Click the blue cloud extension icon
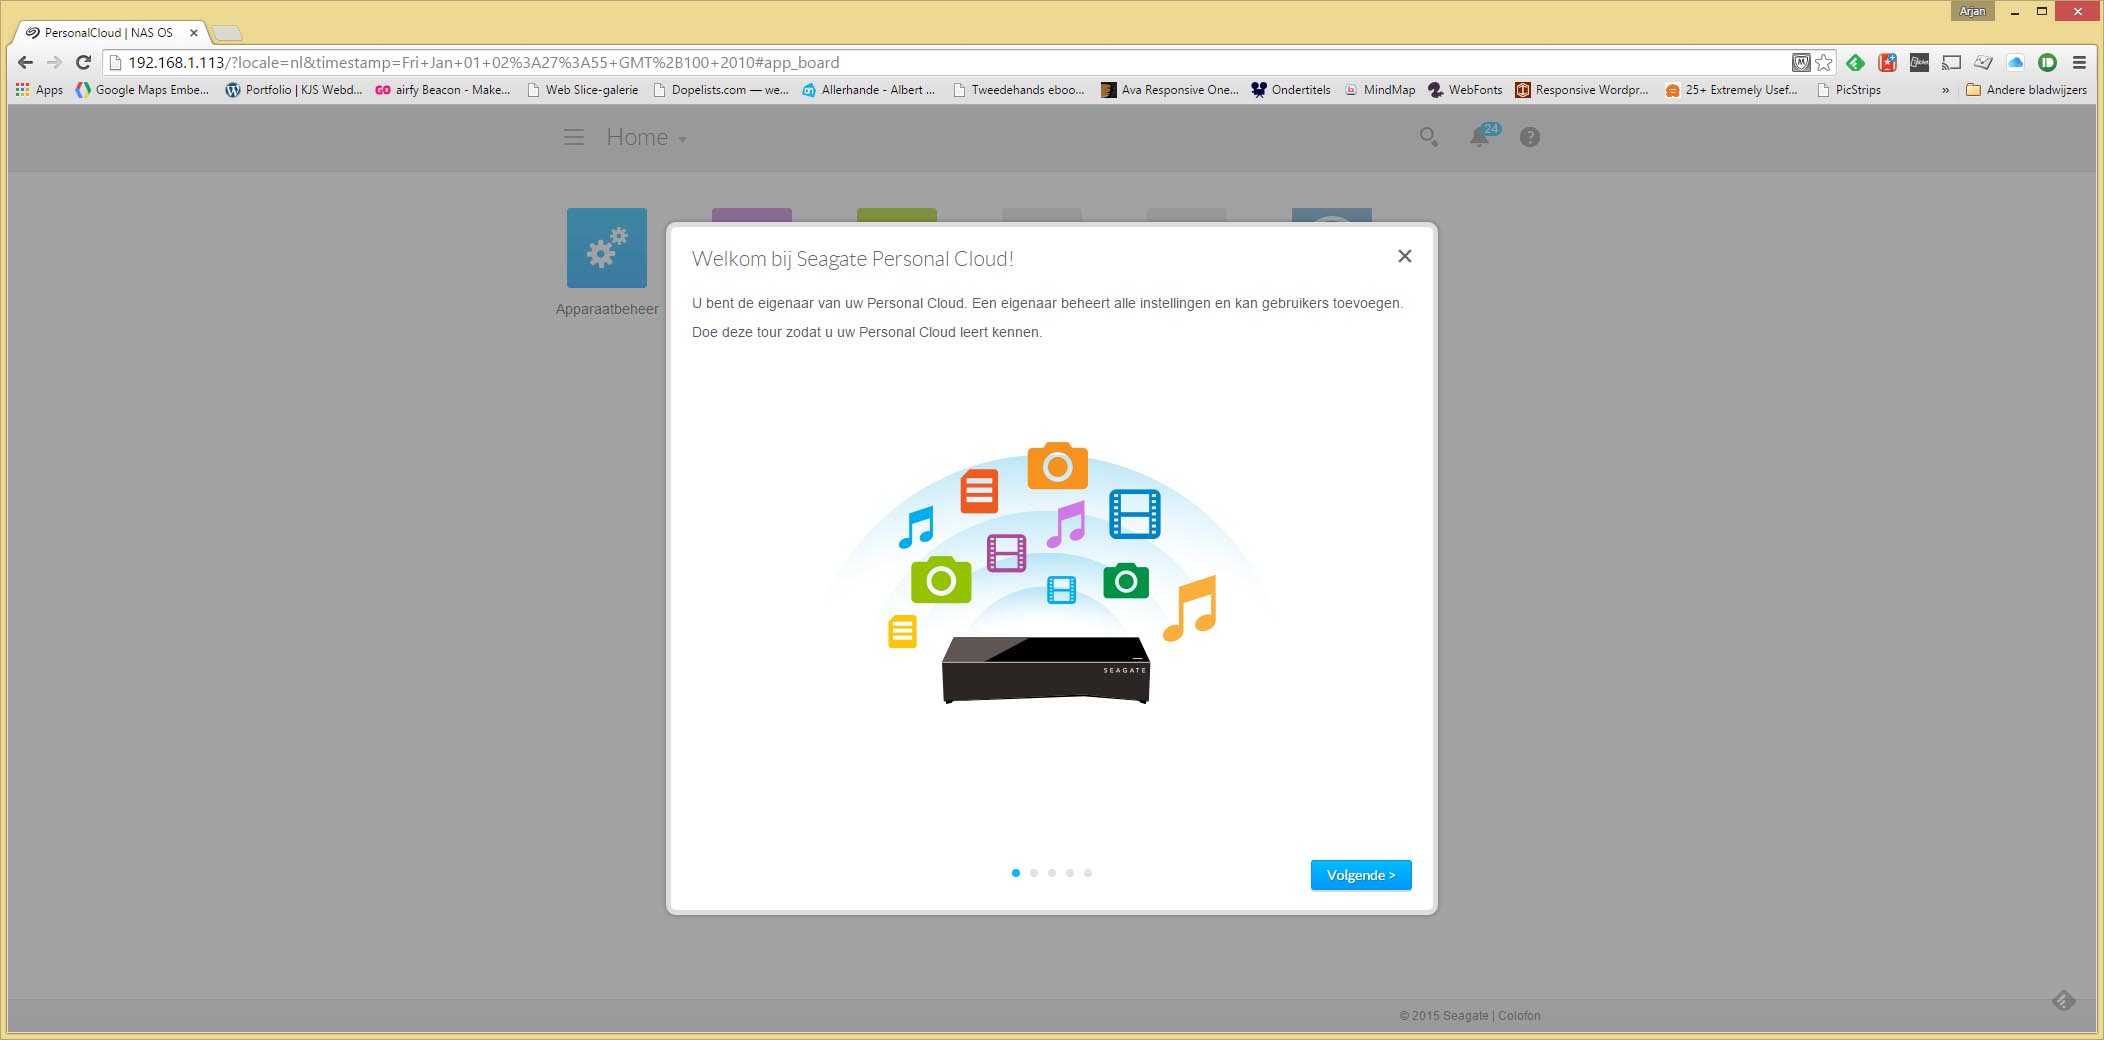This screenshot has height=1040, width=2104. click(2015, 62)
